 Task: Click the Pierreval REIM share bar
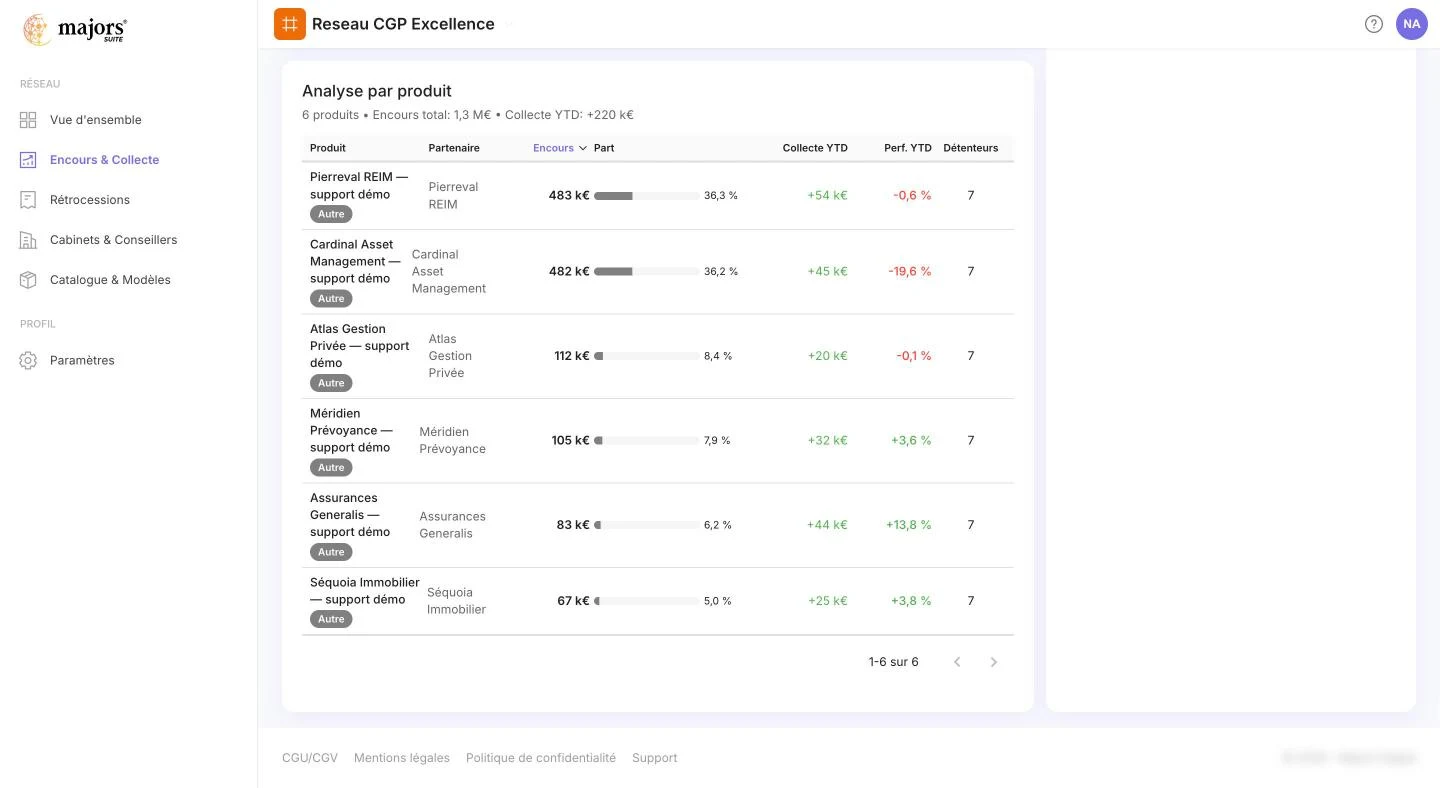(x=646, y=196)
